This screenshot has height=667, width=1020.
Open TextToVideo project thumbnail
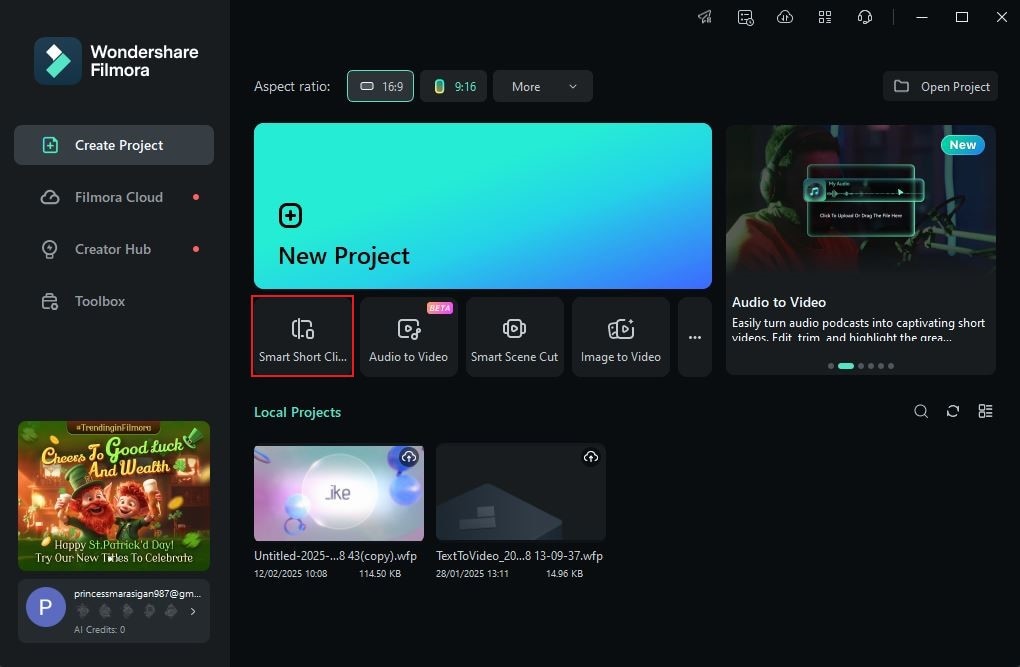click(x=520, y=493)
